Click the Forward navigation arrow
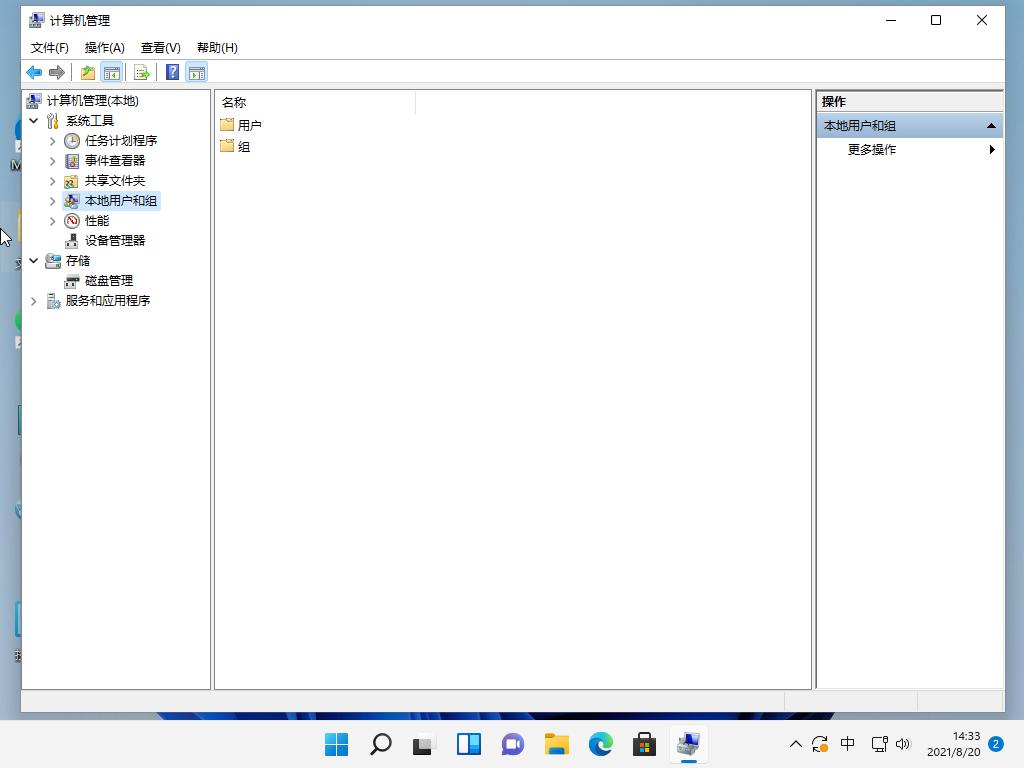1024x768 pixels. pyautogui.click(x=57, y=71)
